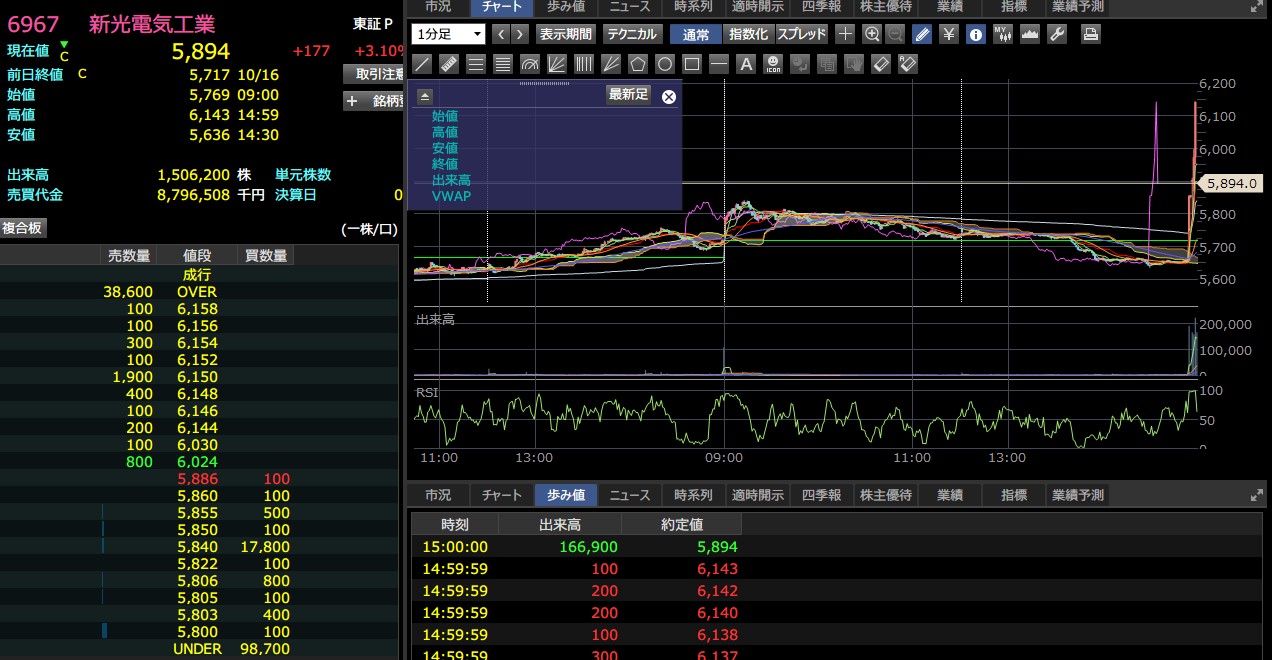This screenshot has width=1272, height=660.
Task: Click the 出来高 column header in tick table
Action: [x=560, y=524]
